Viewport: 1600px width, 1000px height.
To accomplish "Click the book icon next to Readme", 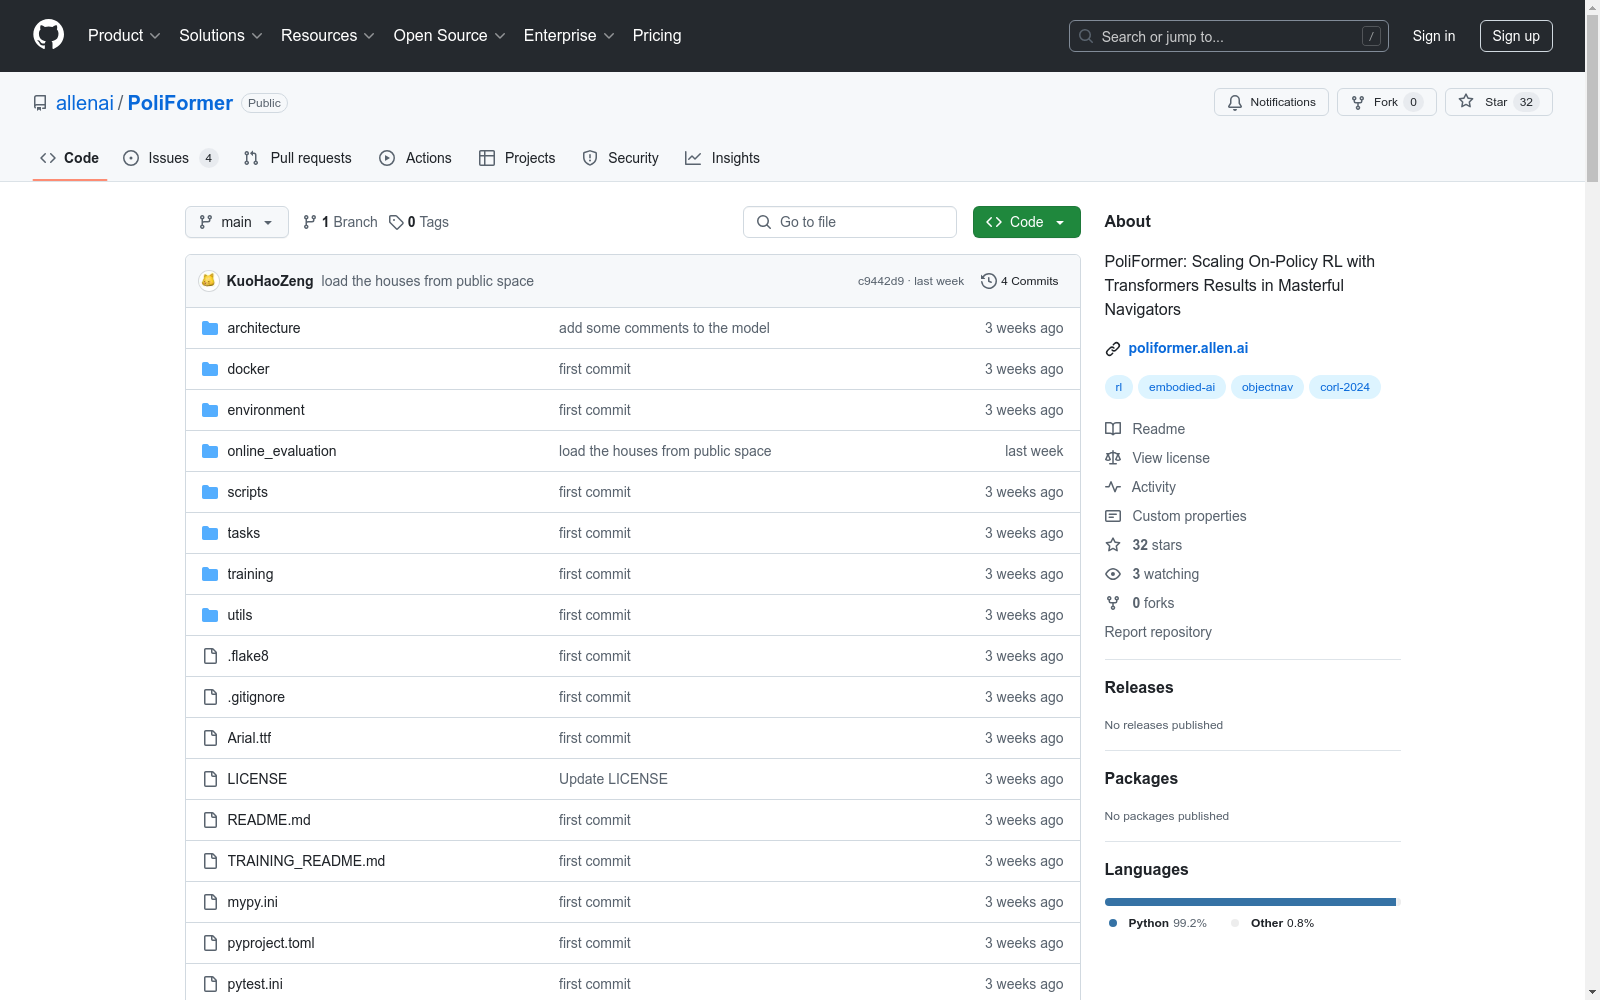I will 1113,429.
